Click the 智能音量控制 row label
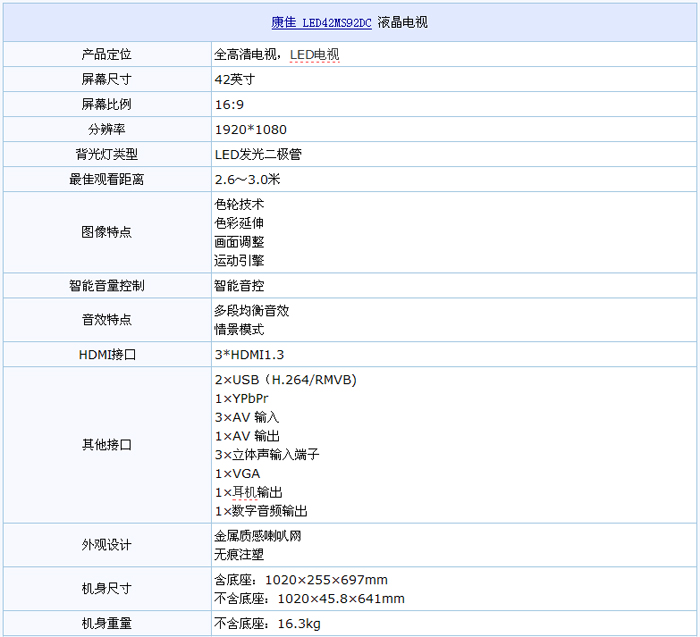Screen dimensions: 700x637 [106, 286]
